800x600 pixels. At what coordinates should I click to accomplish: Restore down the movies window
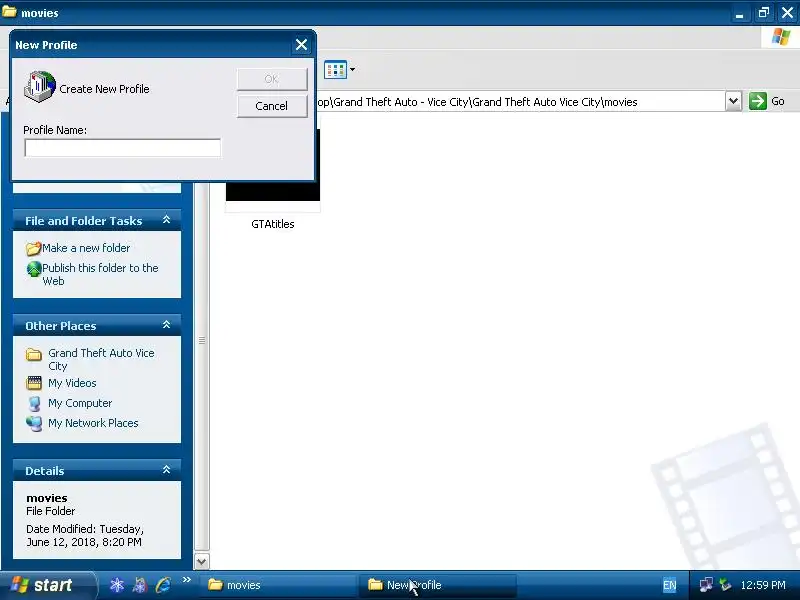[x=763, y=12]
